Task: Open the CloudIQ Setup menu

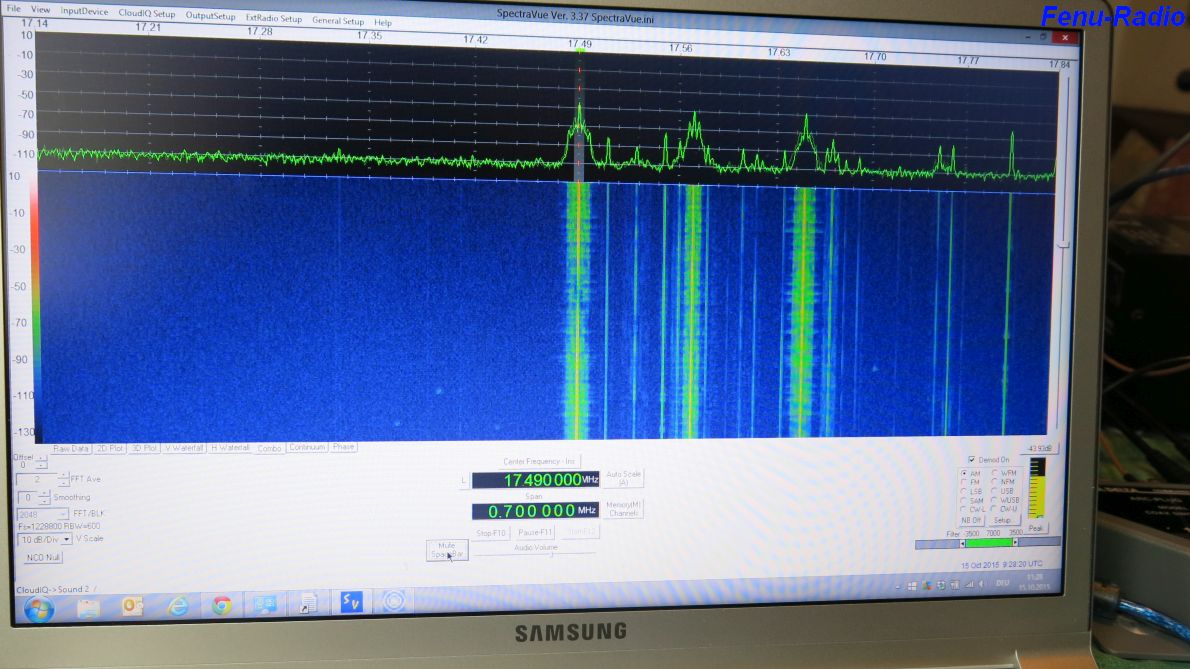Action: pyautogui.click(x=146, y=15)
